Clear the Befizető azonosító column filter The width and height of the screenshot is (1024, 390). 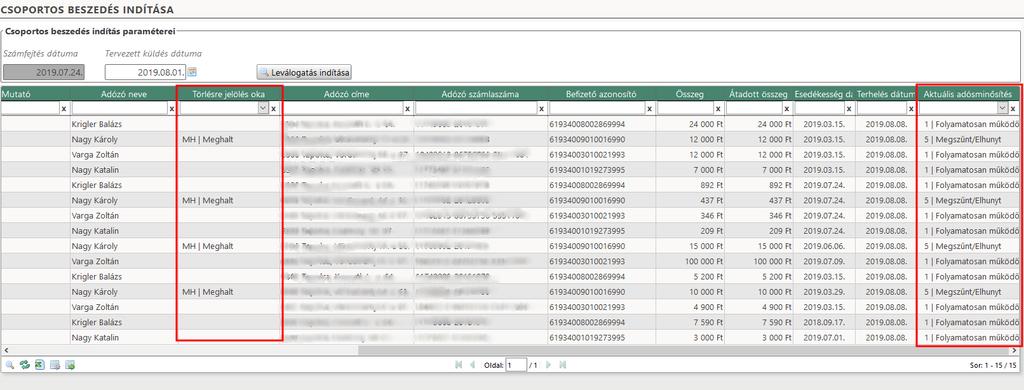649,108
